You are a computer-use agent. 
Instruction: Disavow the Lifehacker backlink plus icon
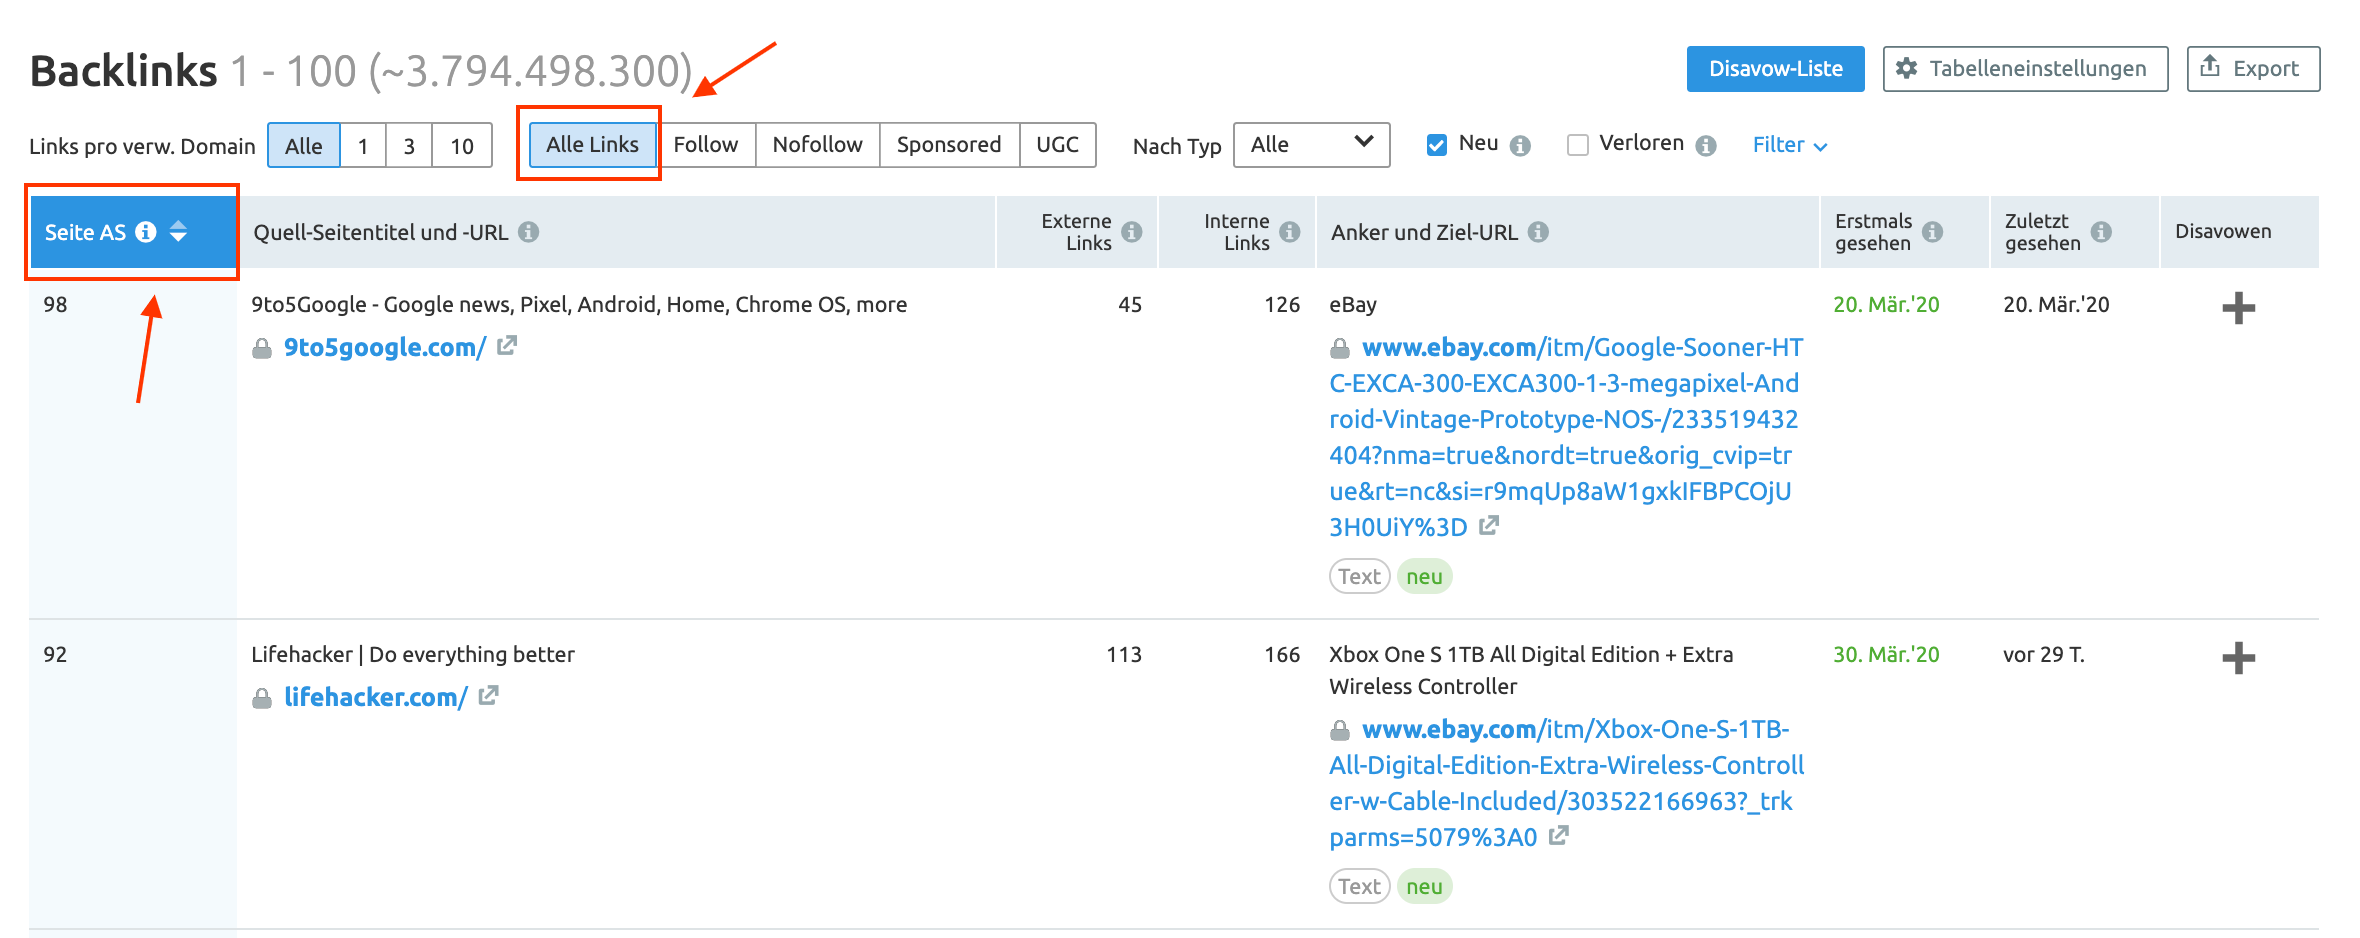[x=2239, y=658]
